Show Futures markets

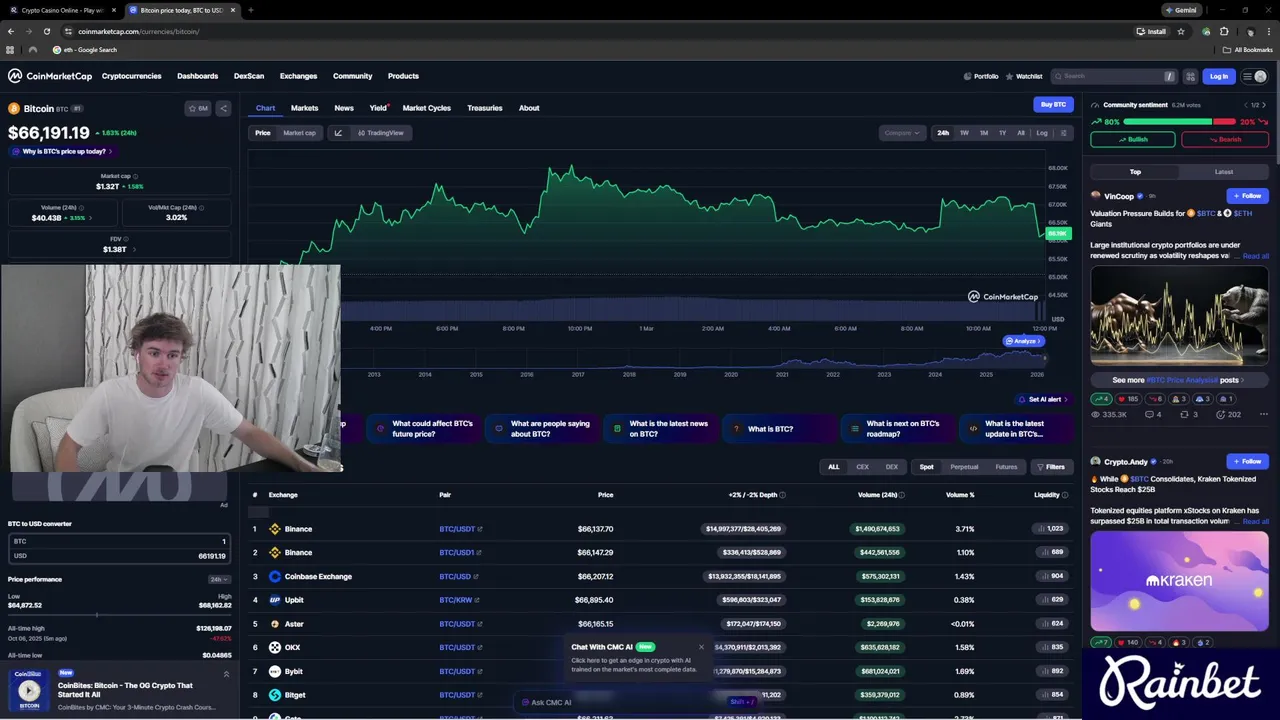[x=1006, y=467]
